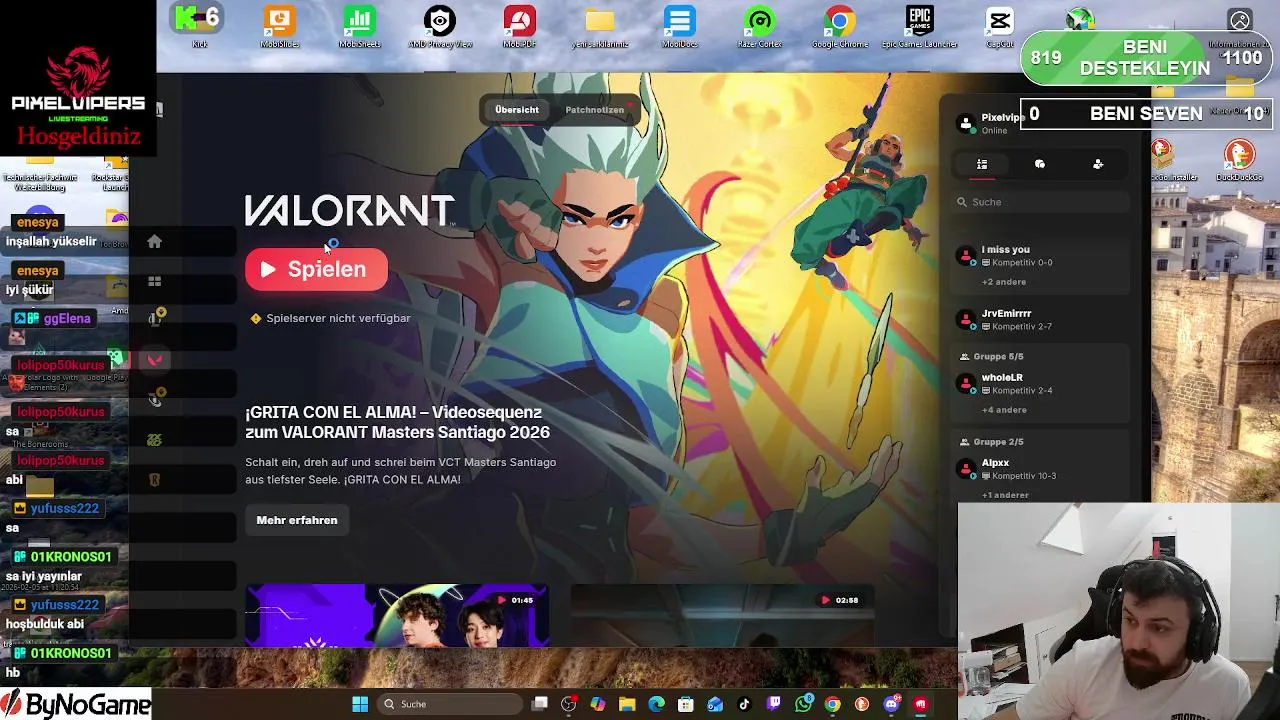Viewport: 1280px width, 720px height.
Task: Select friend 'I miss you'
Action: [x=1040, y=256]
